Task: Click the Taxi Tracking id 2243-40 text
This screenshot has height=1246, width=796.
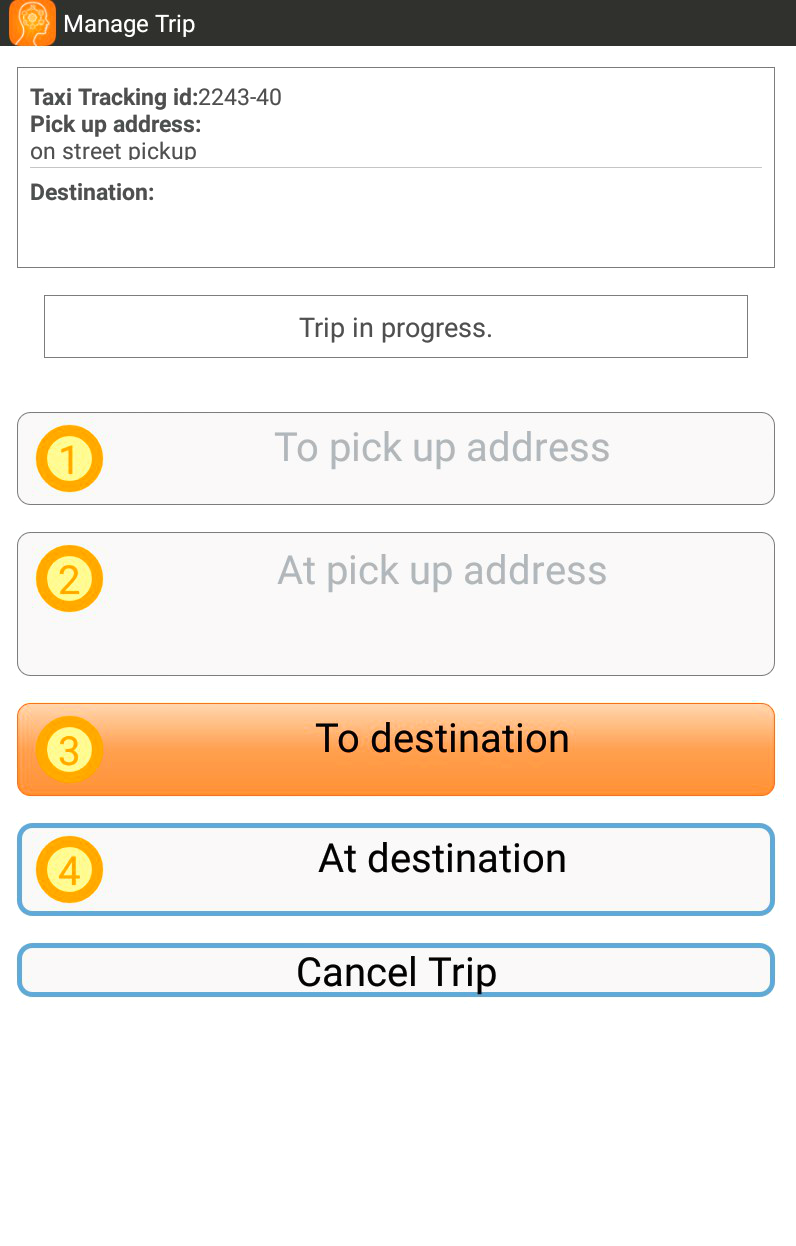Action: pos(156,97)
